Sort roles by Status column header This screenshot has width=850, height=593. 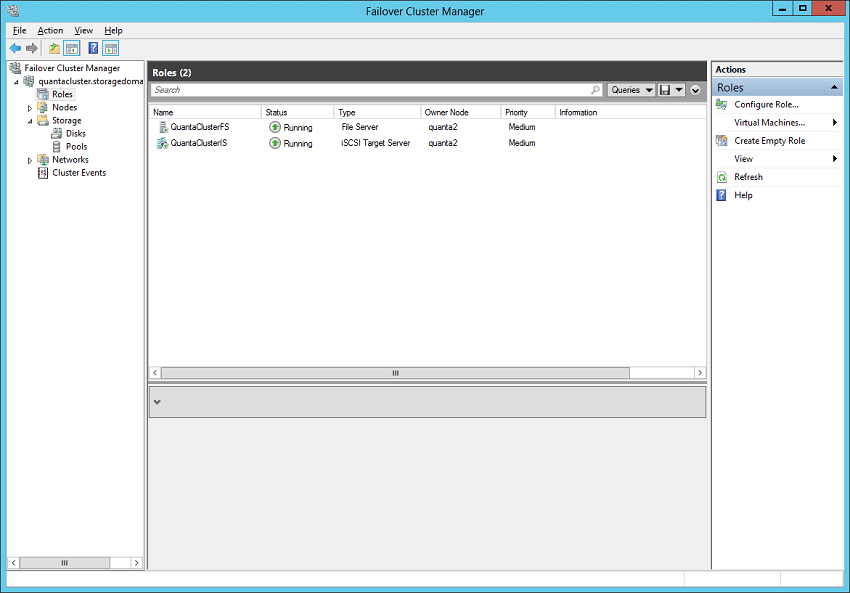[x=298, y=112]
